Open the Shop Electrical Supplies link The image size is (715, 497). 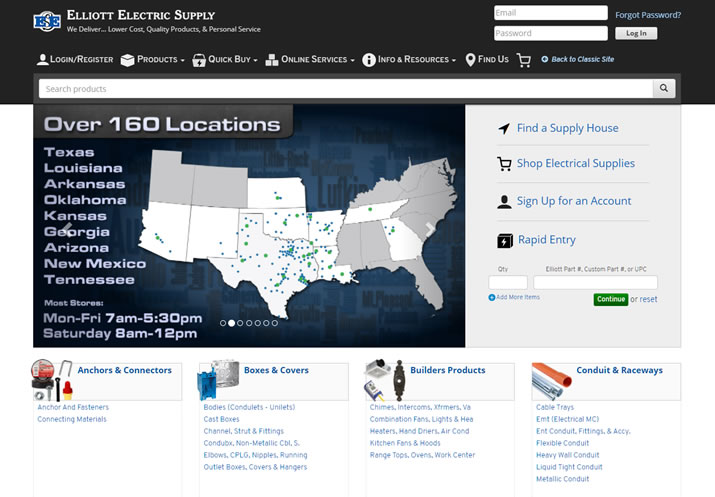[575, 163]
